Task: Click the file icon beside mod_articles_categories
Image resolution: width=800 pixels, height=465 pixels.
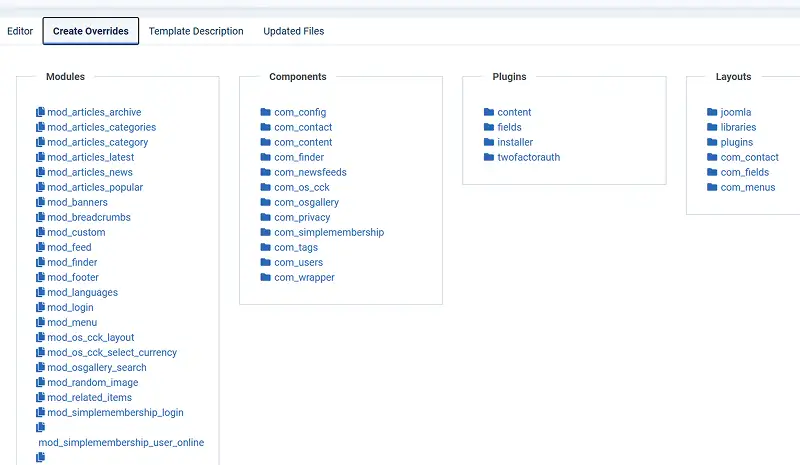Action: coord(40,127)
